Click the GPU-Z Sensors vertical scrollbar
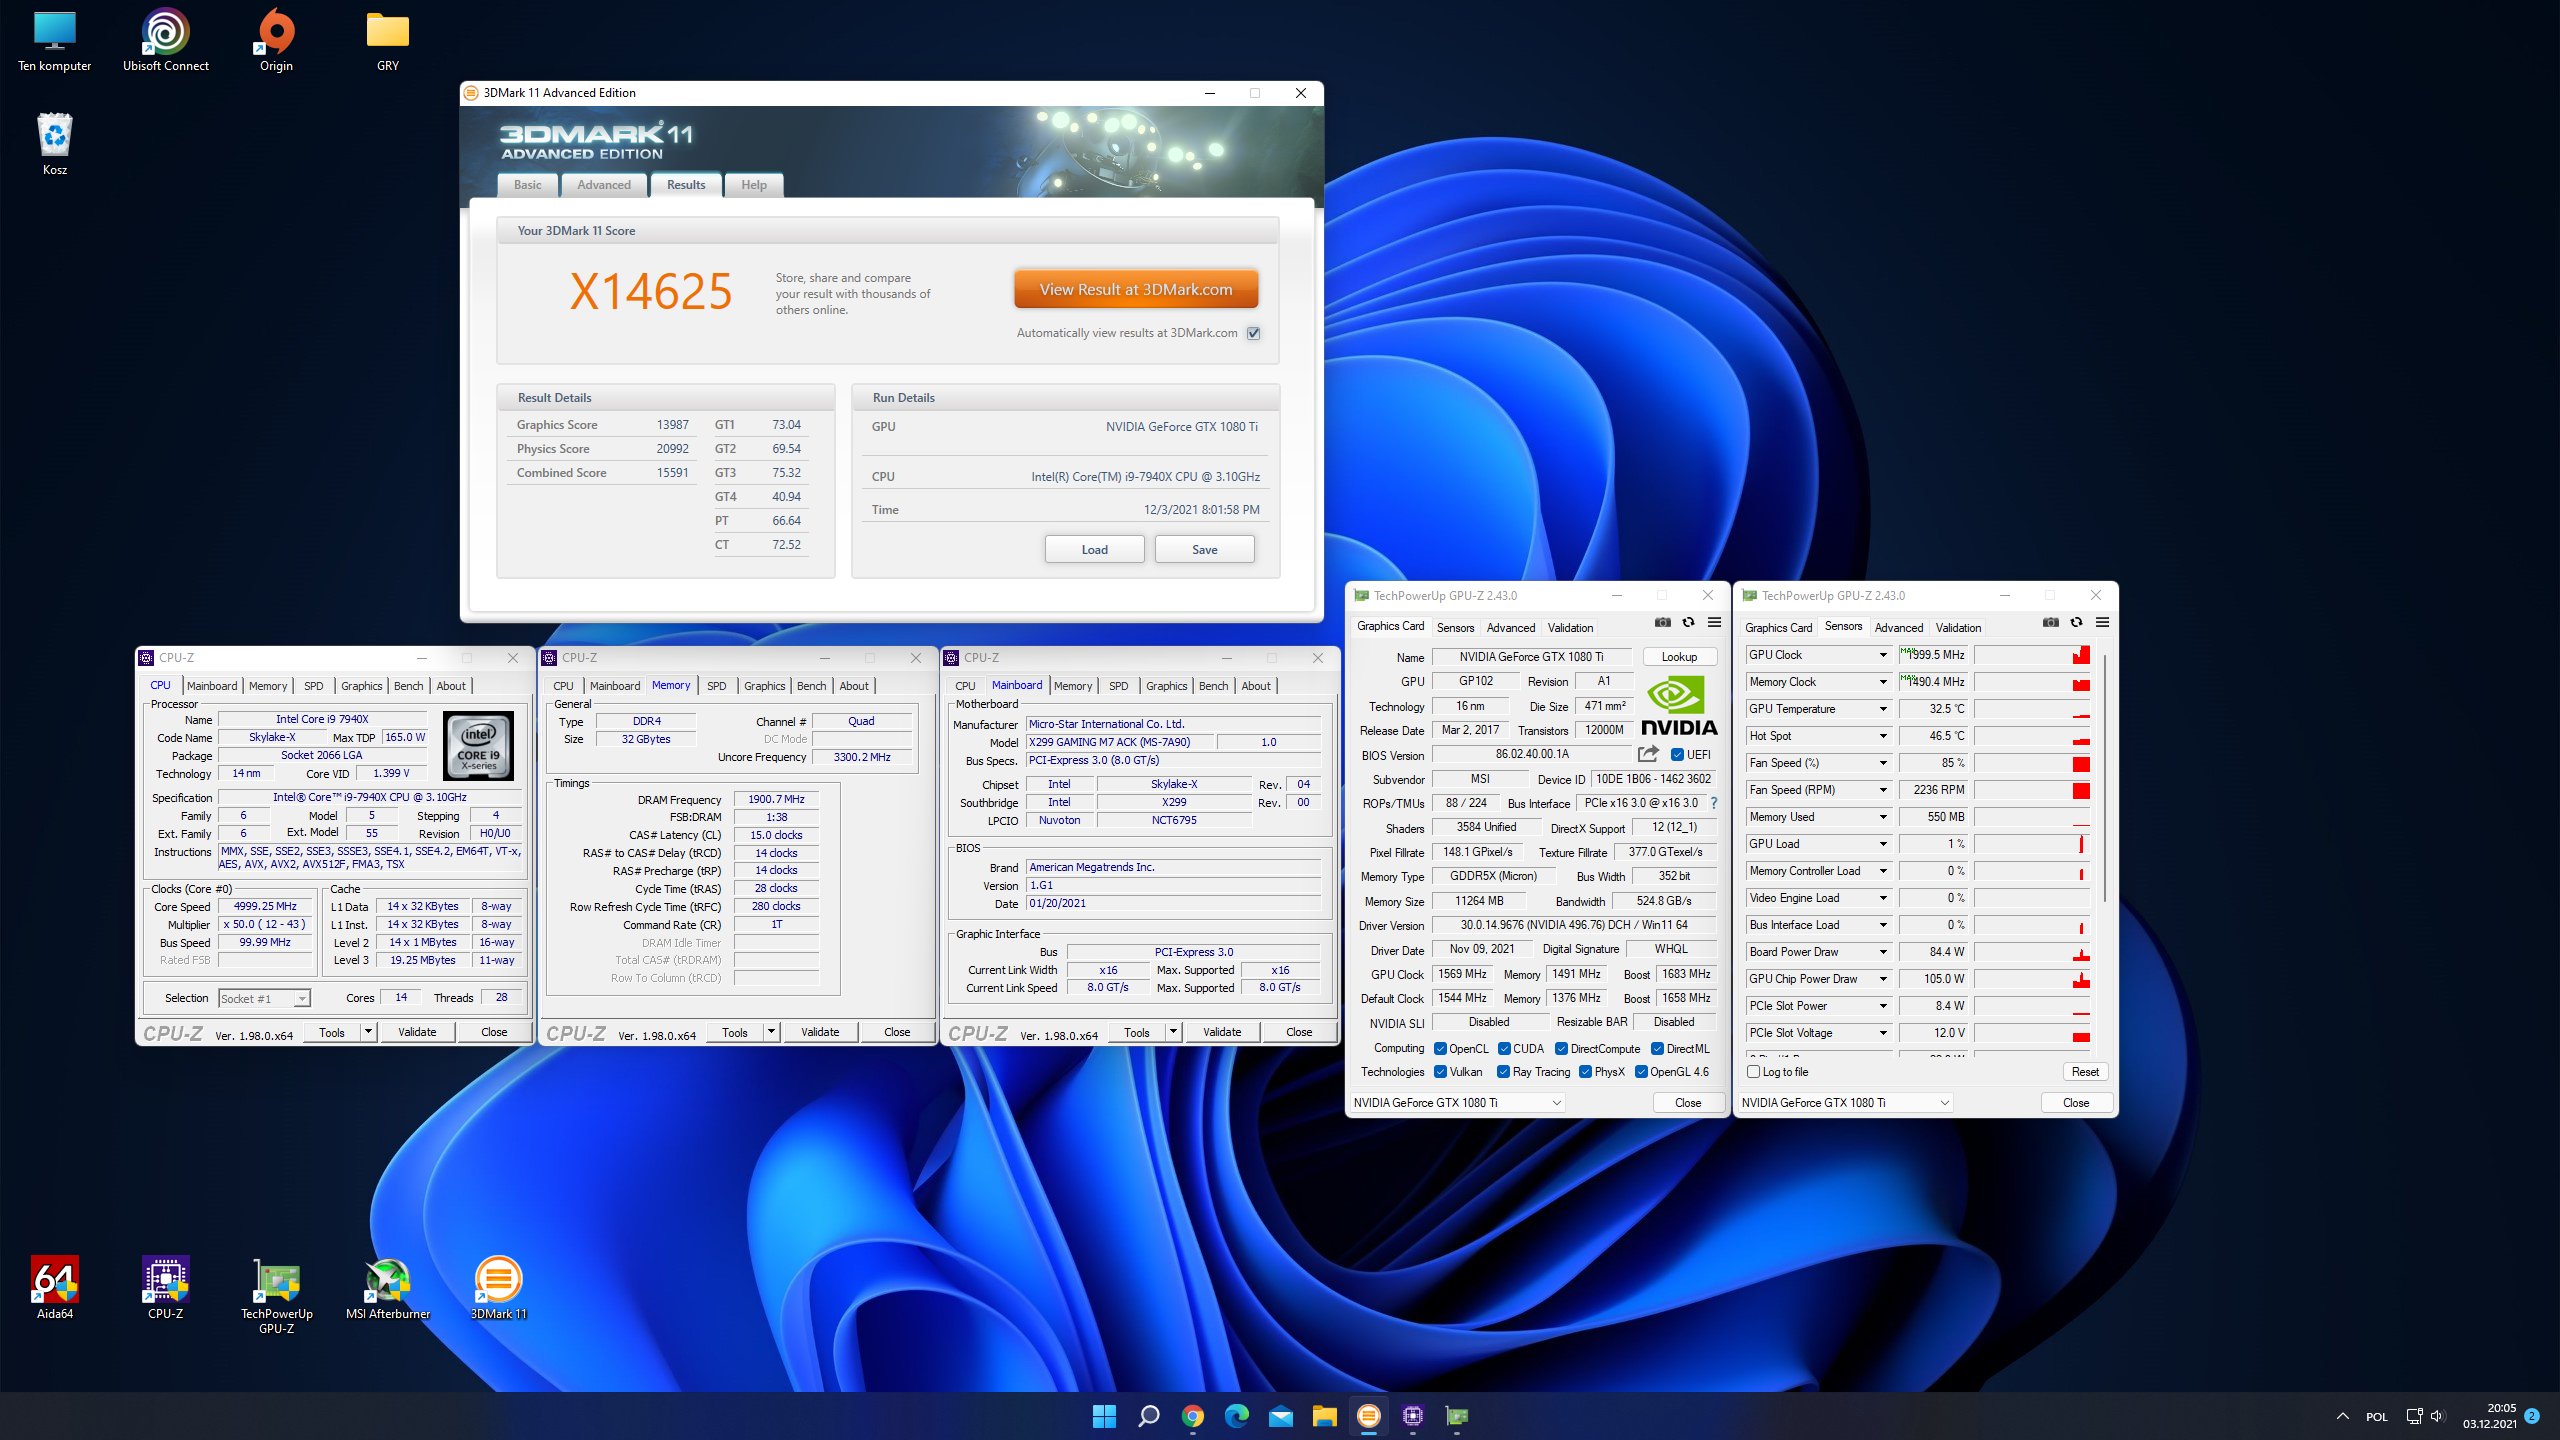The height and width of the screenshot is (1440, 2560). point(2105,780)
